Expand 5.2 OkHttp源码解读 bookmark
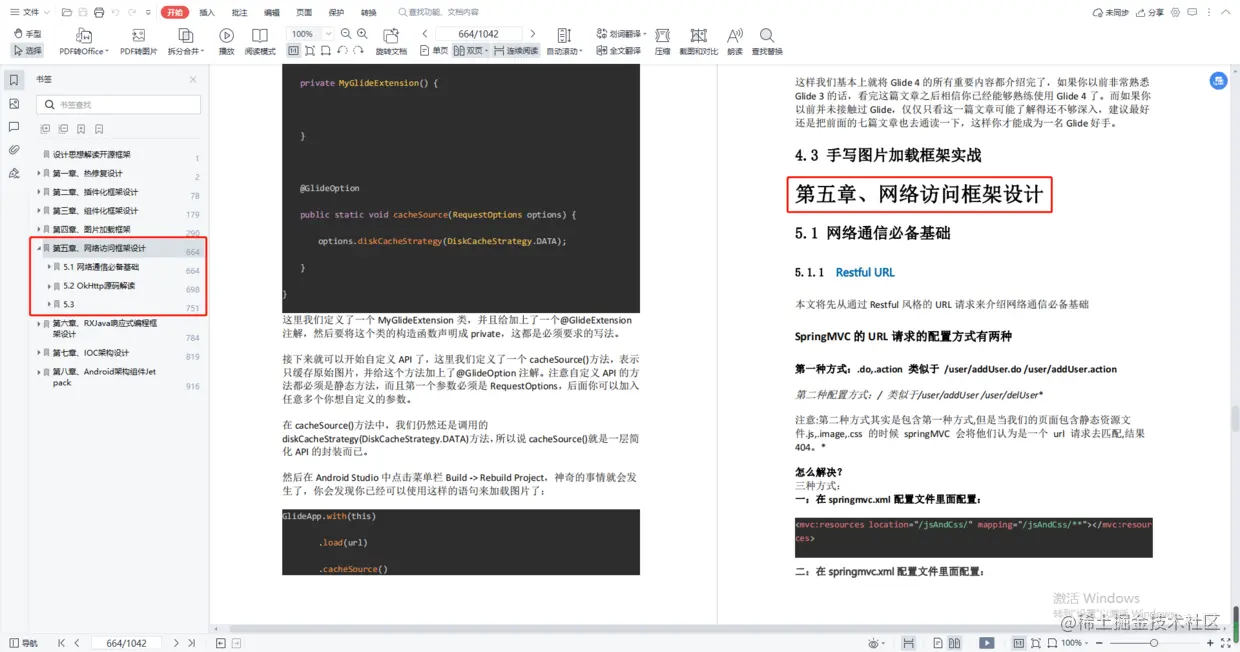Image resolution: width=1240 pixels, height=652 pixels. (49, 286)
